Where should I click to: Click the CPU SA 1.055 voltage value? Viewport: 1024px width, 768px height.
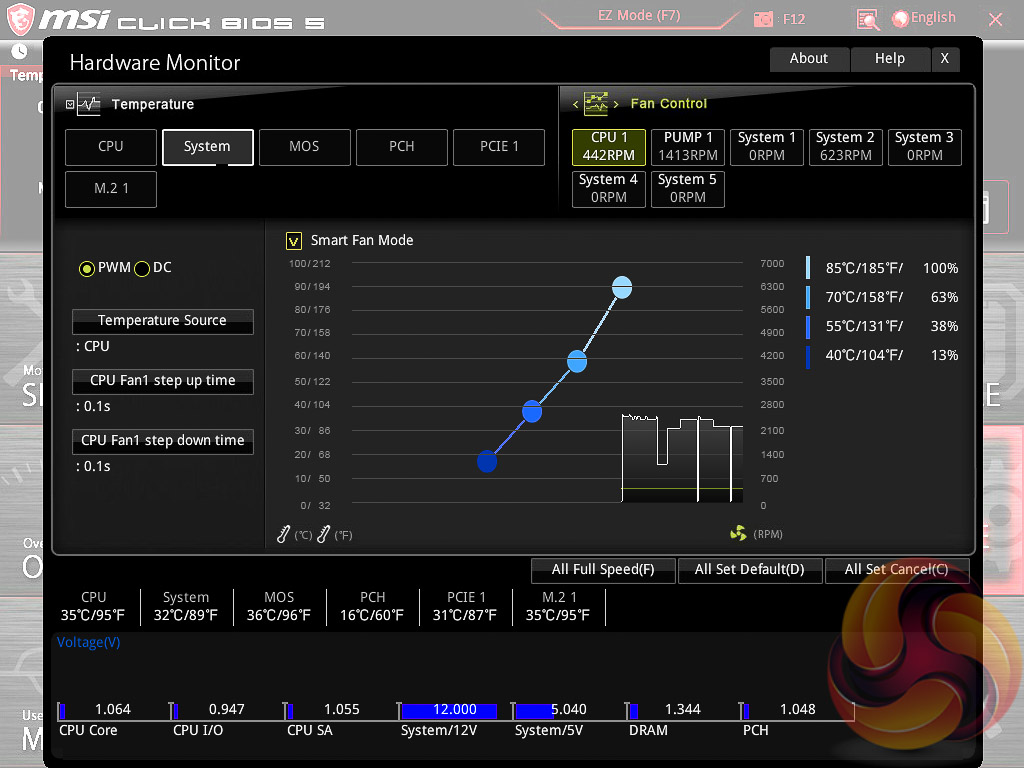(342, 710)
